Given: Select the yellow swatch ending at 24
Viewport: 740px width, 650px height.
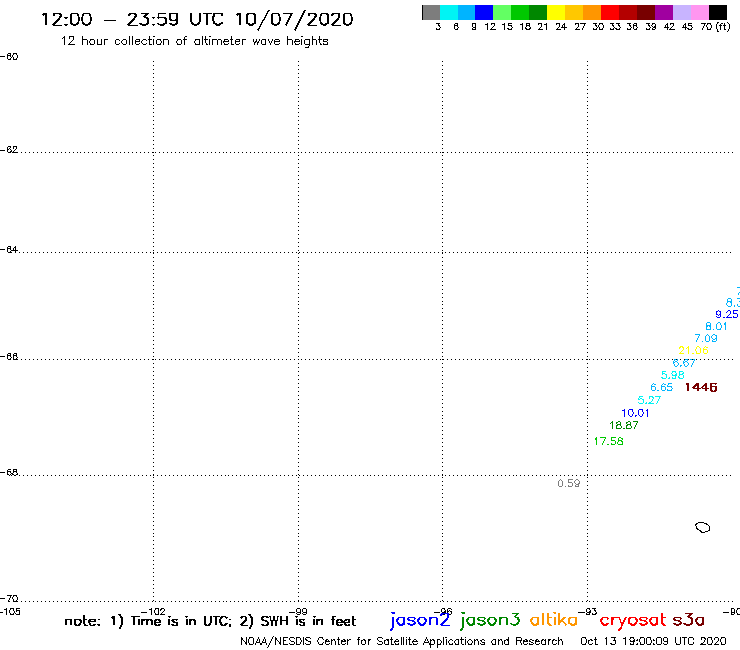Looking at the screenshot, I should [x=556, y=12].
